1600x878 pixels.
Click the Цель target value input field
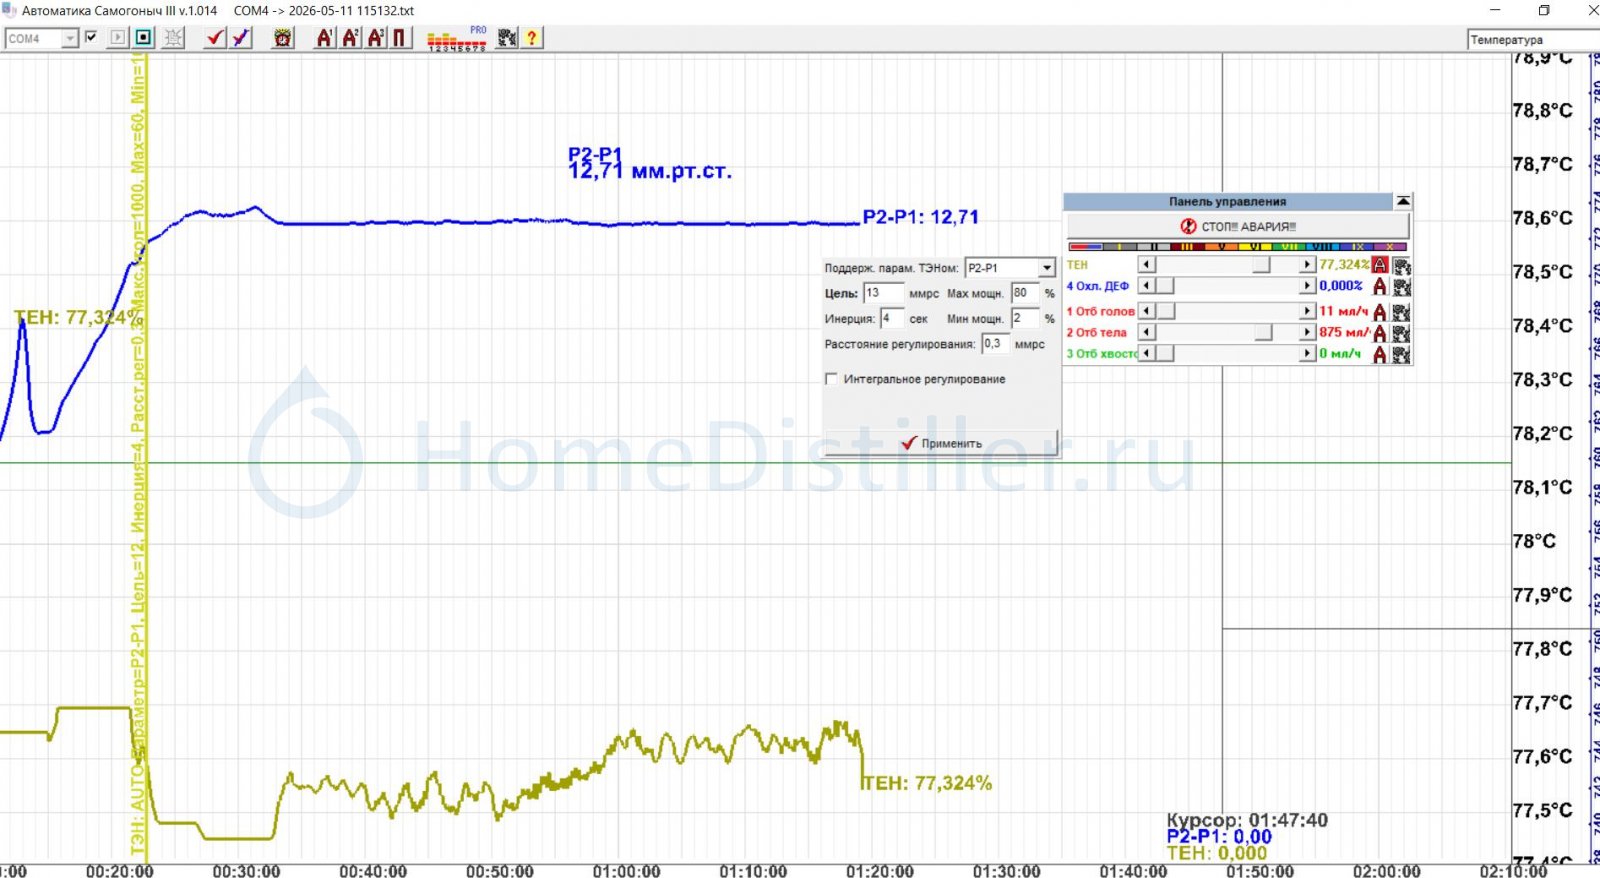[883, 293]
